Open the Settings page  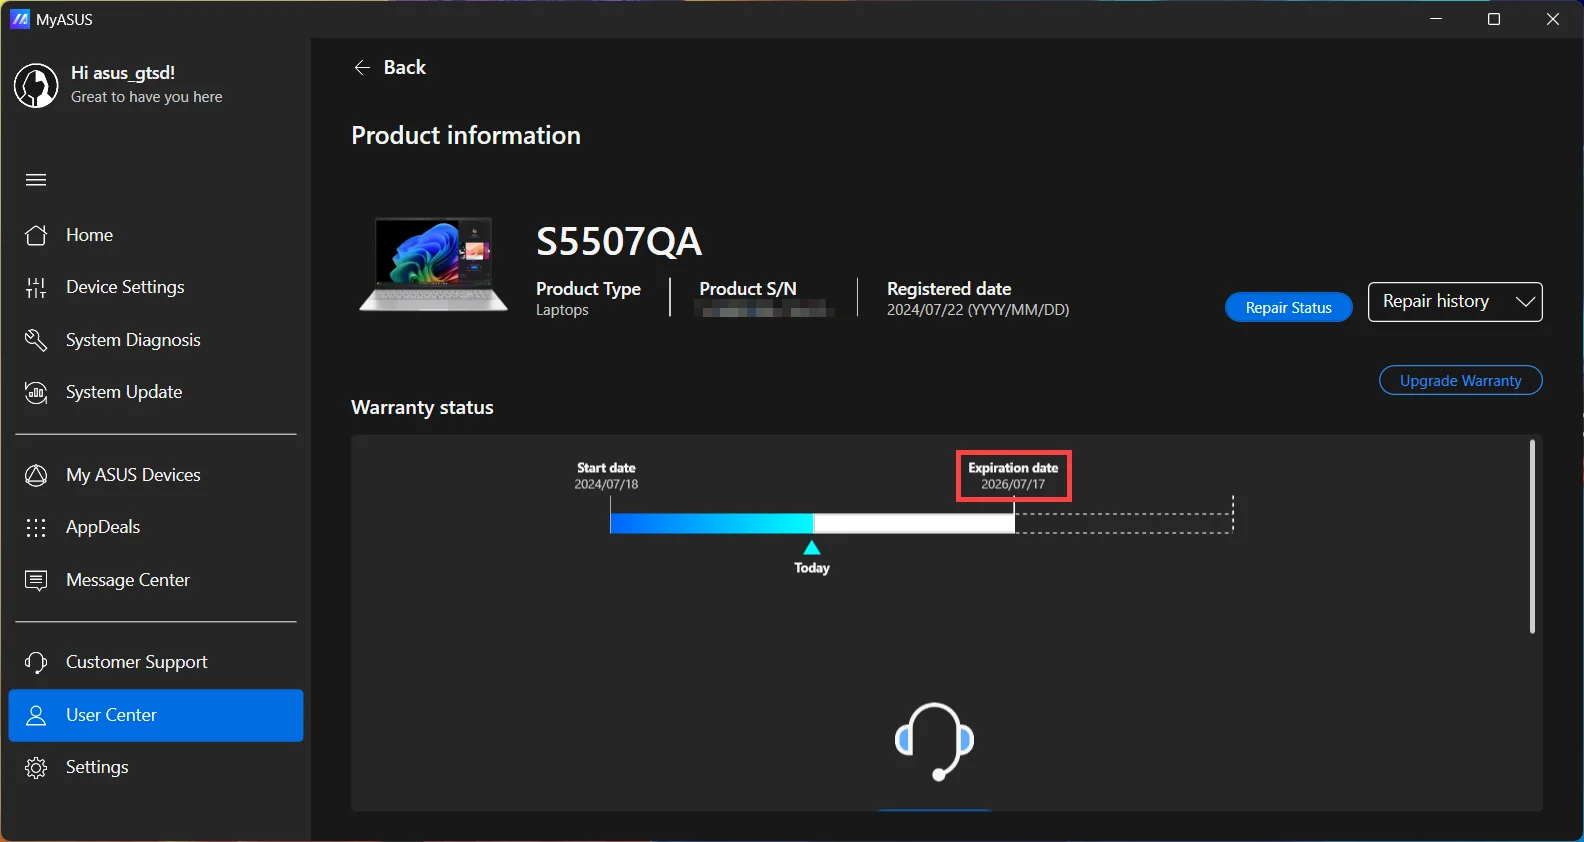click(x=156, y=767)
